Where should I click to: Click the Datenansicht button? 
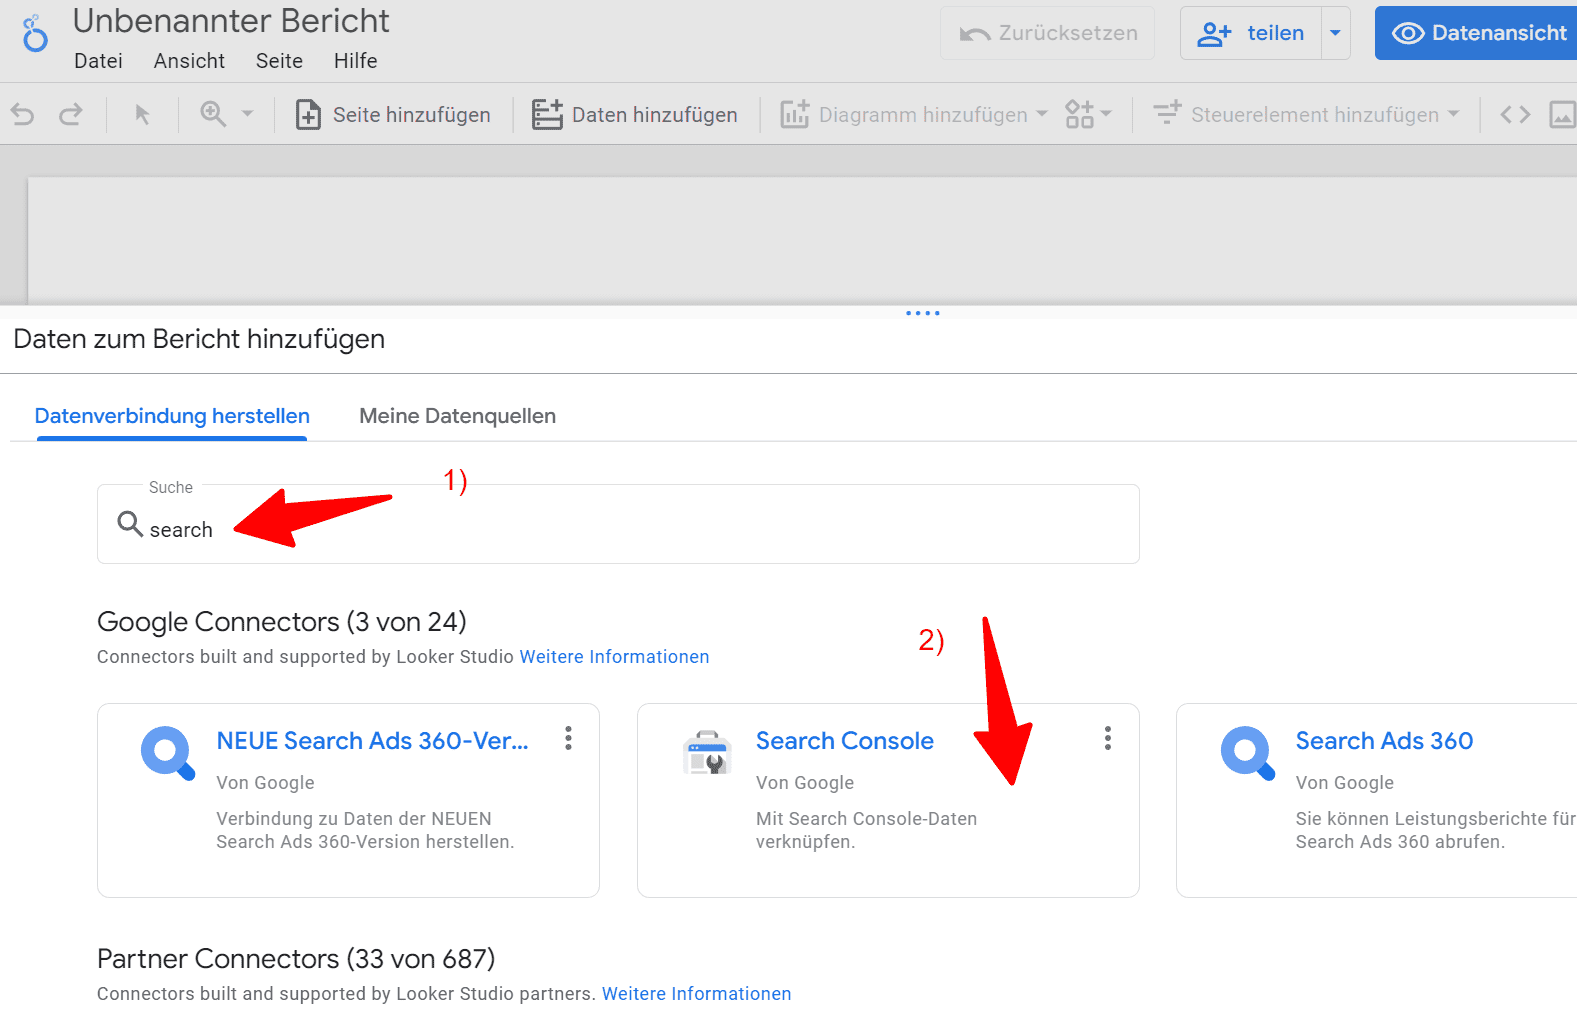[1476, 33]
